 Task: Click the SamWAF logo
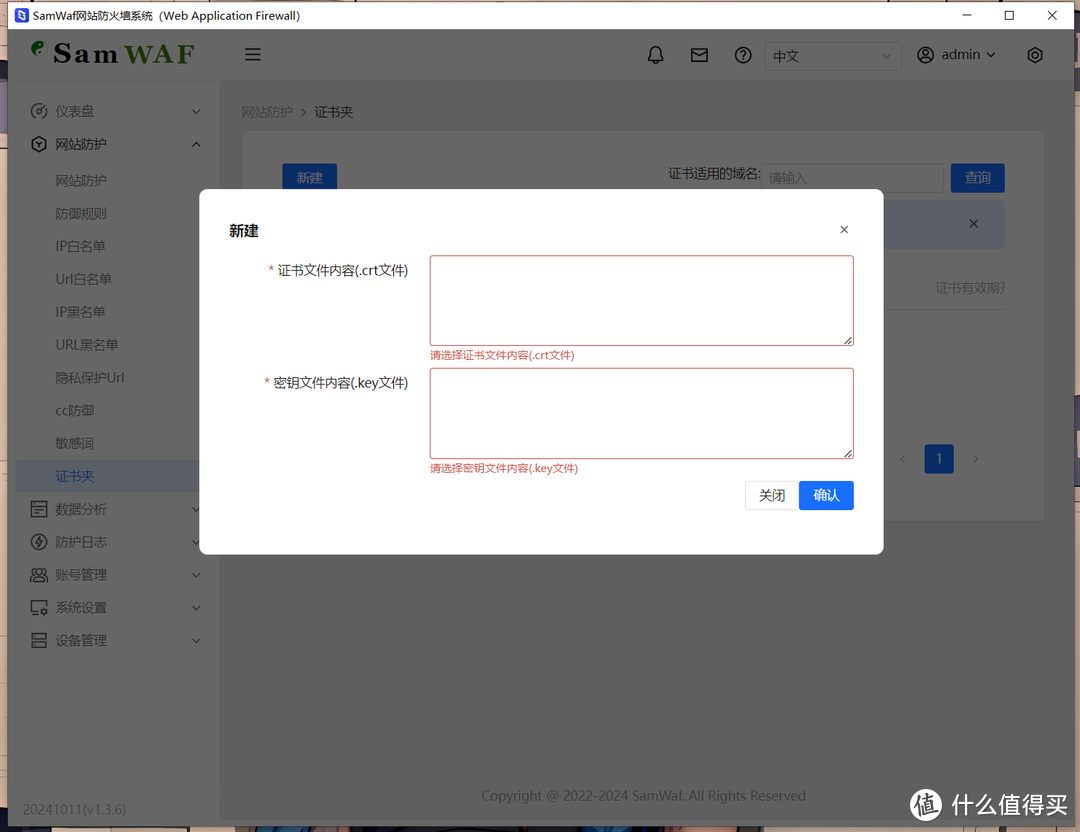(x=110, y=53)
